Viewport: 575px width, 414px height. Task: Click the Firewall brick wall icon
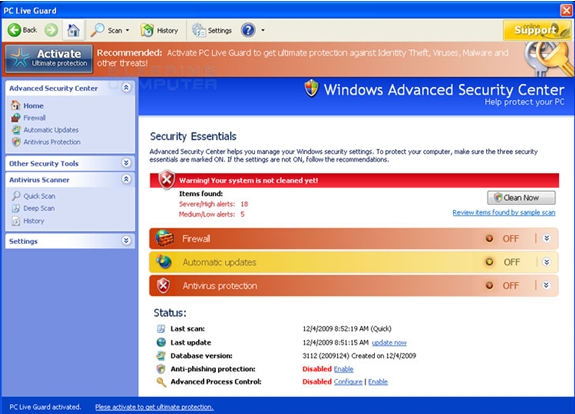pos(165,238)
